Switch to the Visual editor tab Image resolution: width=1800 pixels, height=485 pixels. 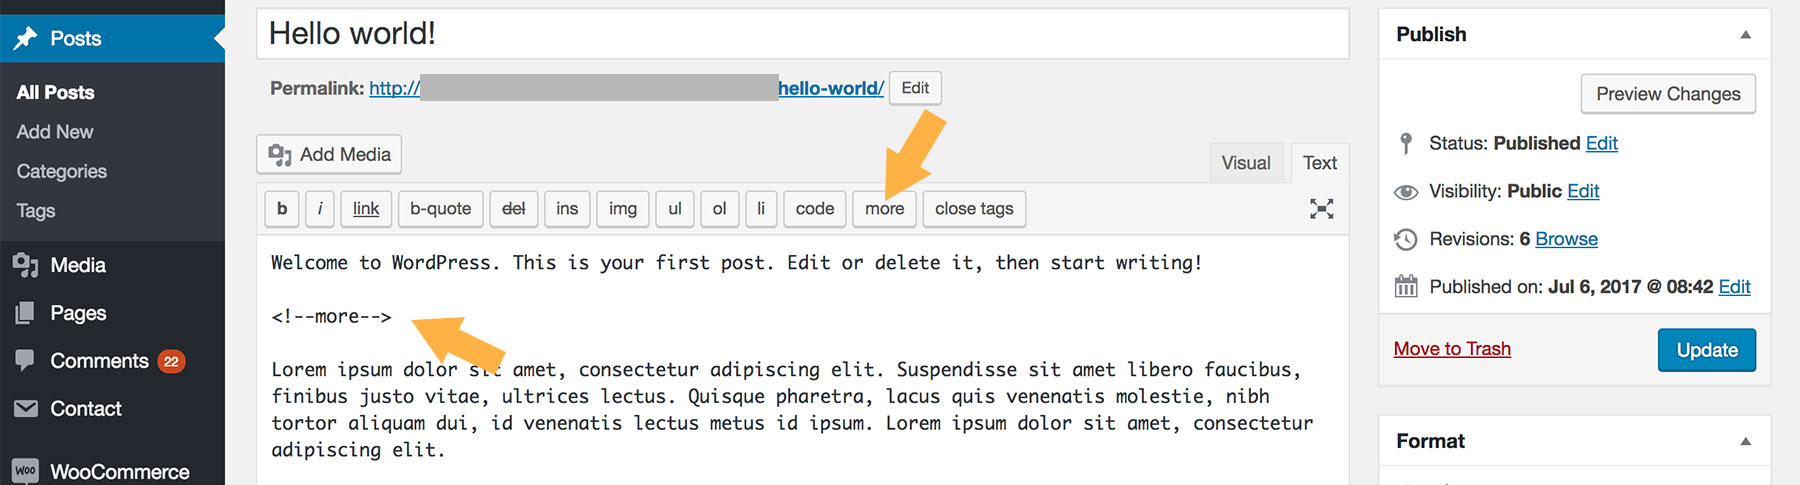pyautogui.click(x=1245, y=163)
